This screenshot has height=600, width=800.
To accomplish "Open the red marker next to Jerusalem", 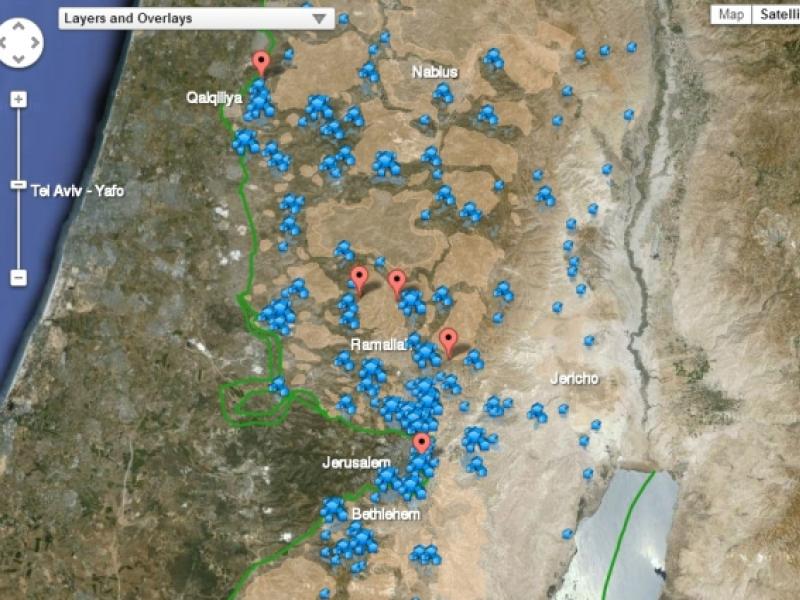I will point(422,443).
